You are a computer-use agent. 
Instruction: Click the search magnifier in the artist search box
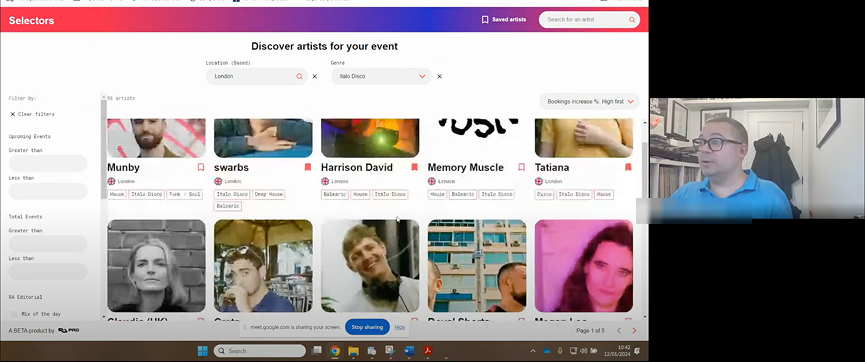632,20
